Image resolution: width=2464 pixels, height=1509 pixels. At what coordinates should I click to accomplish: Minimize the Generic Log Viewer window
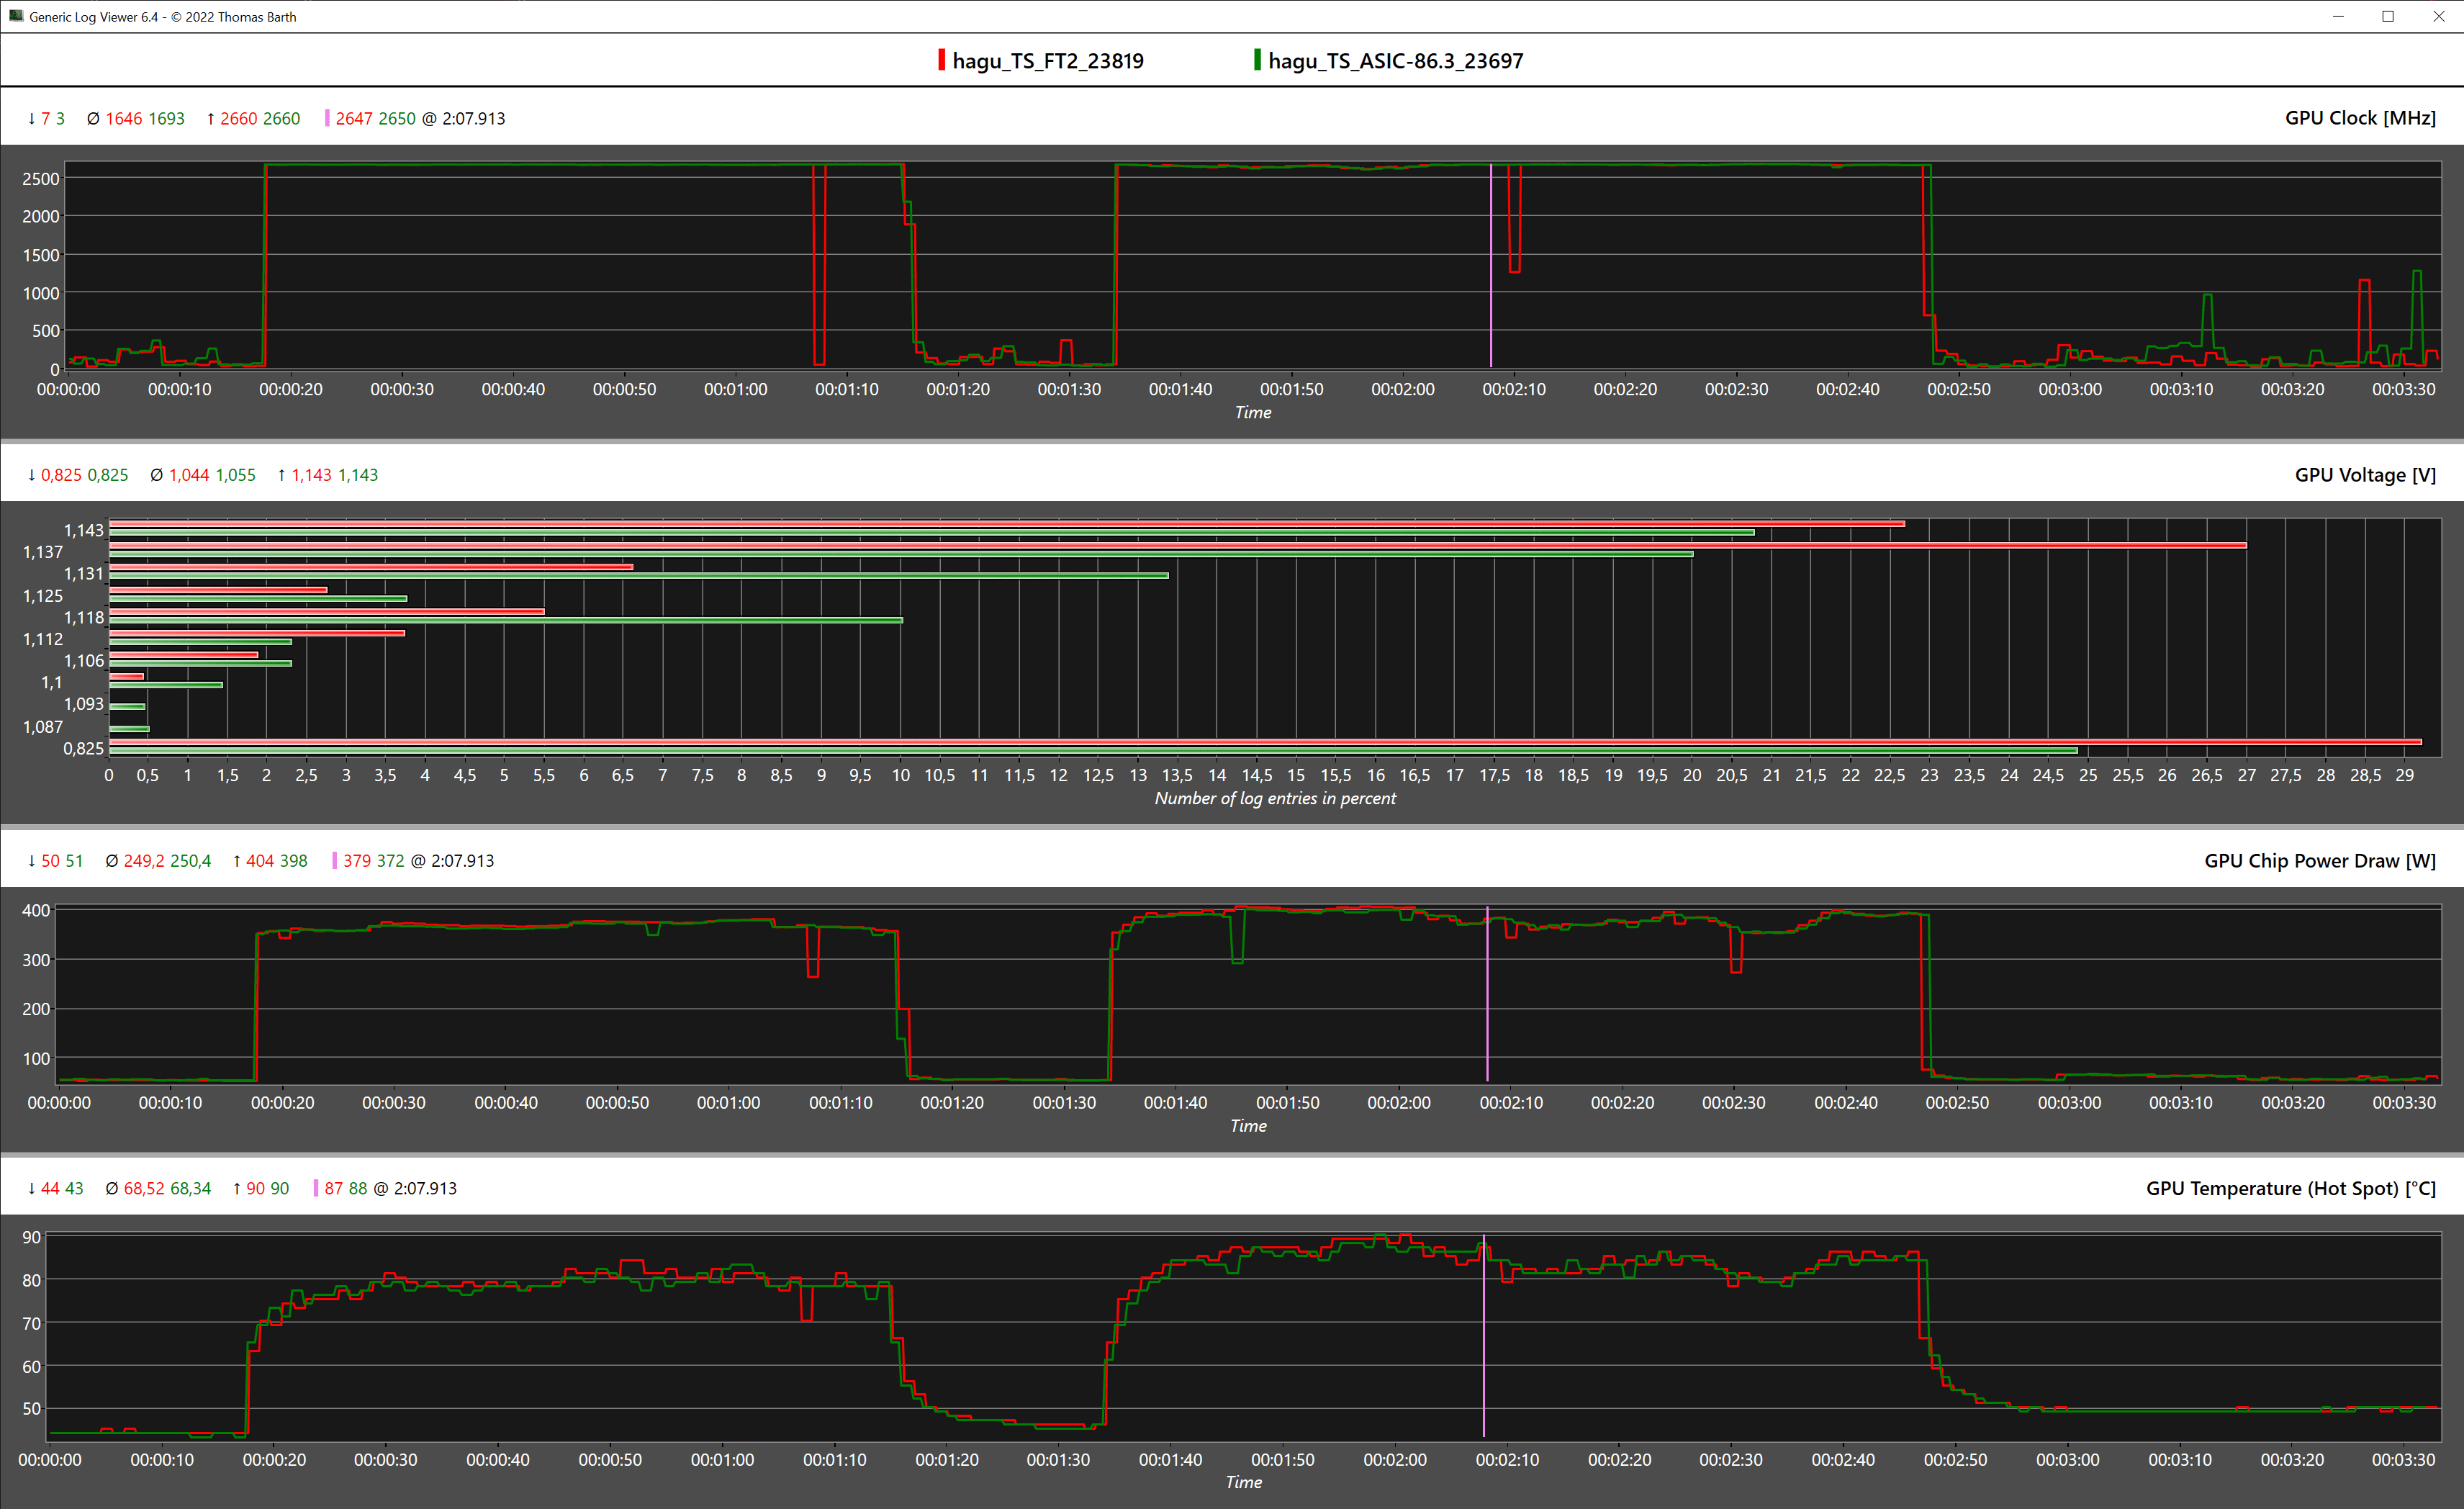point(2338,16)
